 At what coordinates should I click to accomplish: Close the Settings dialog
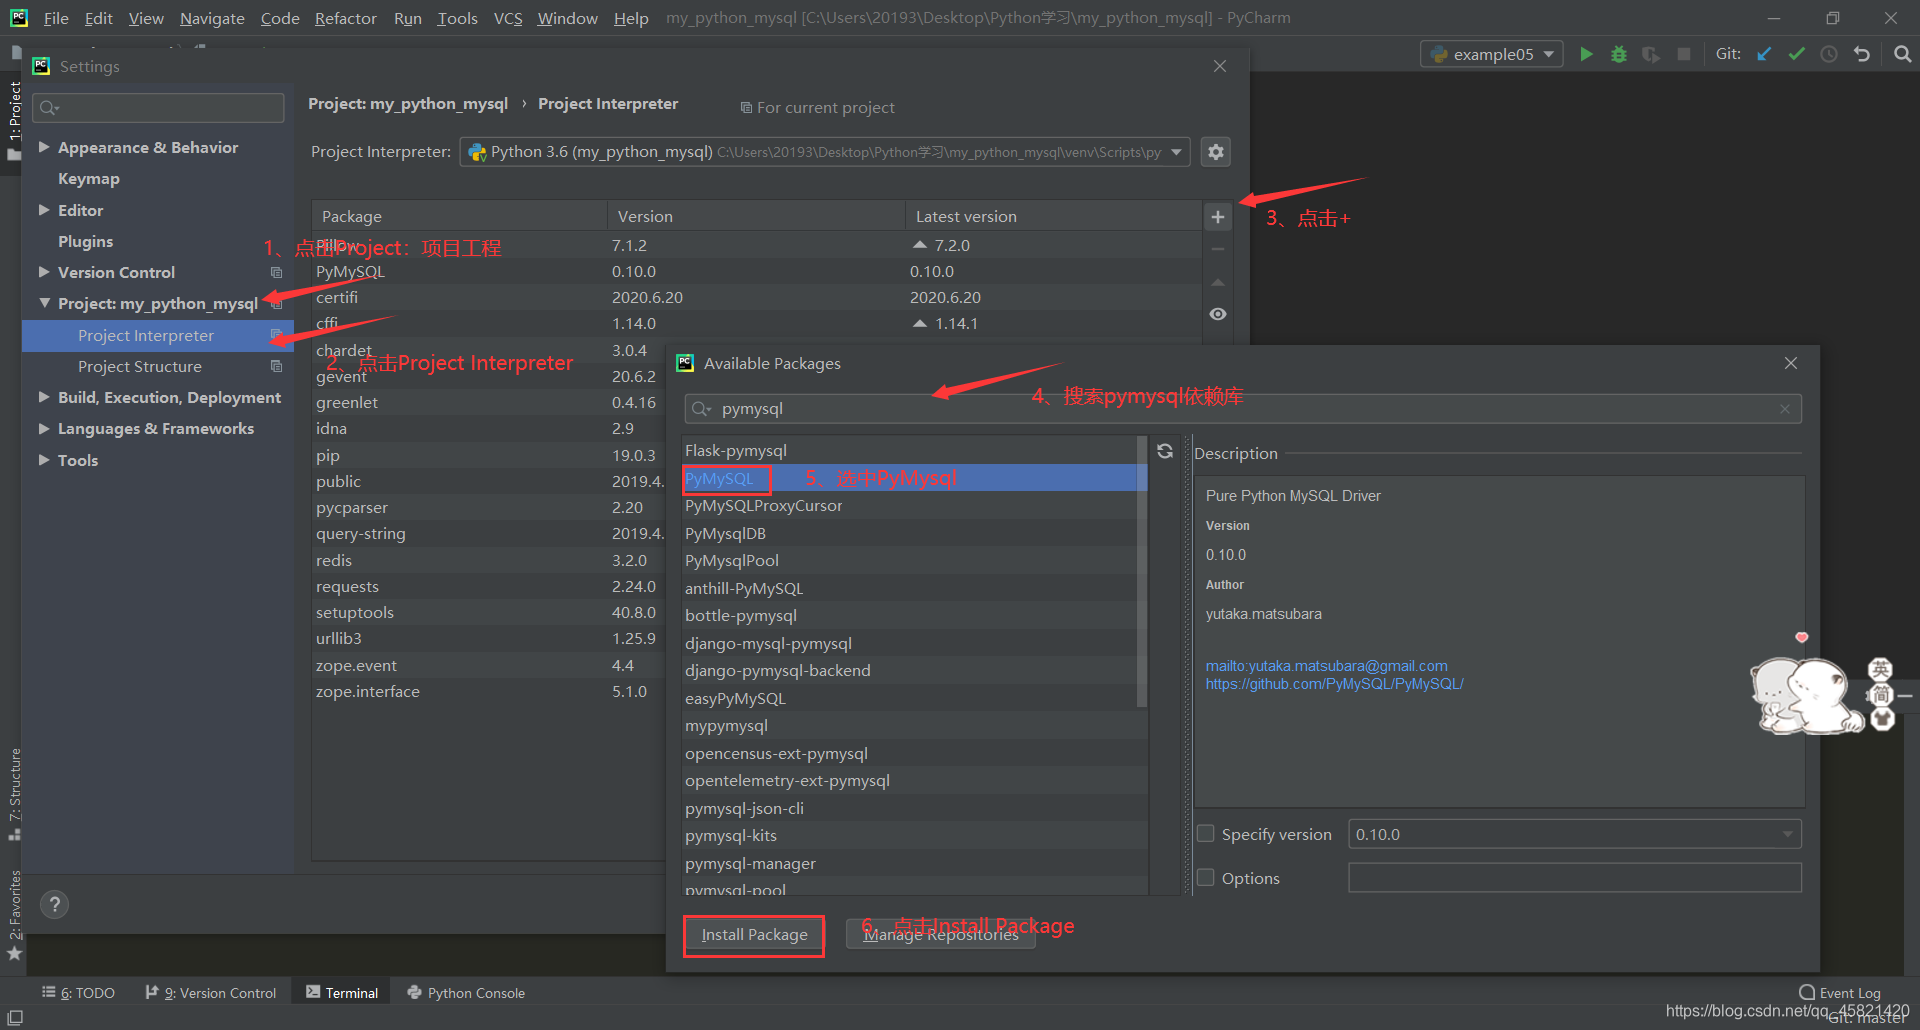[1220, 66]
